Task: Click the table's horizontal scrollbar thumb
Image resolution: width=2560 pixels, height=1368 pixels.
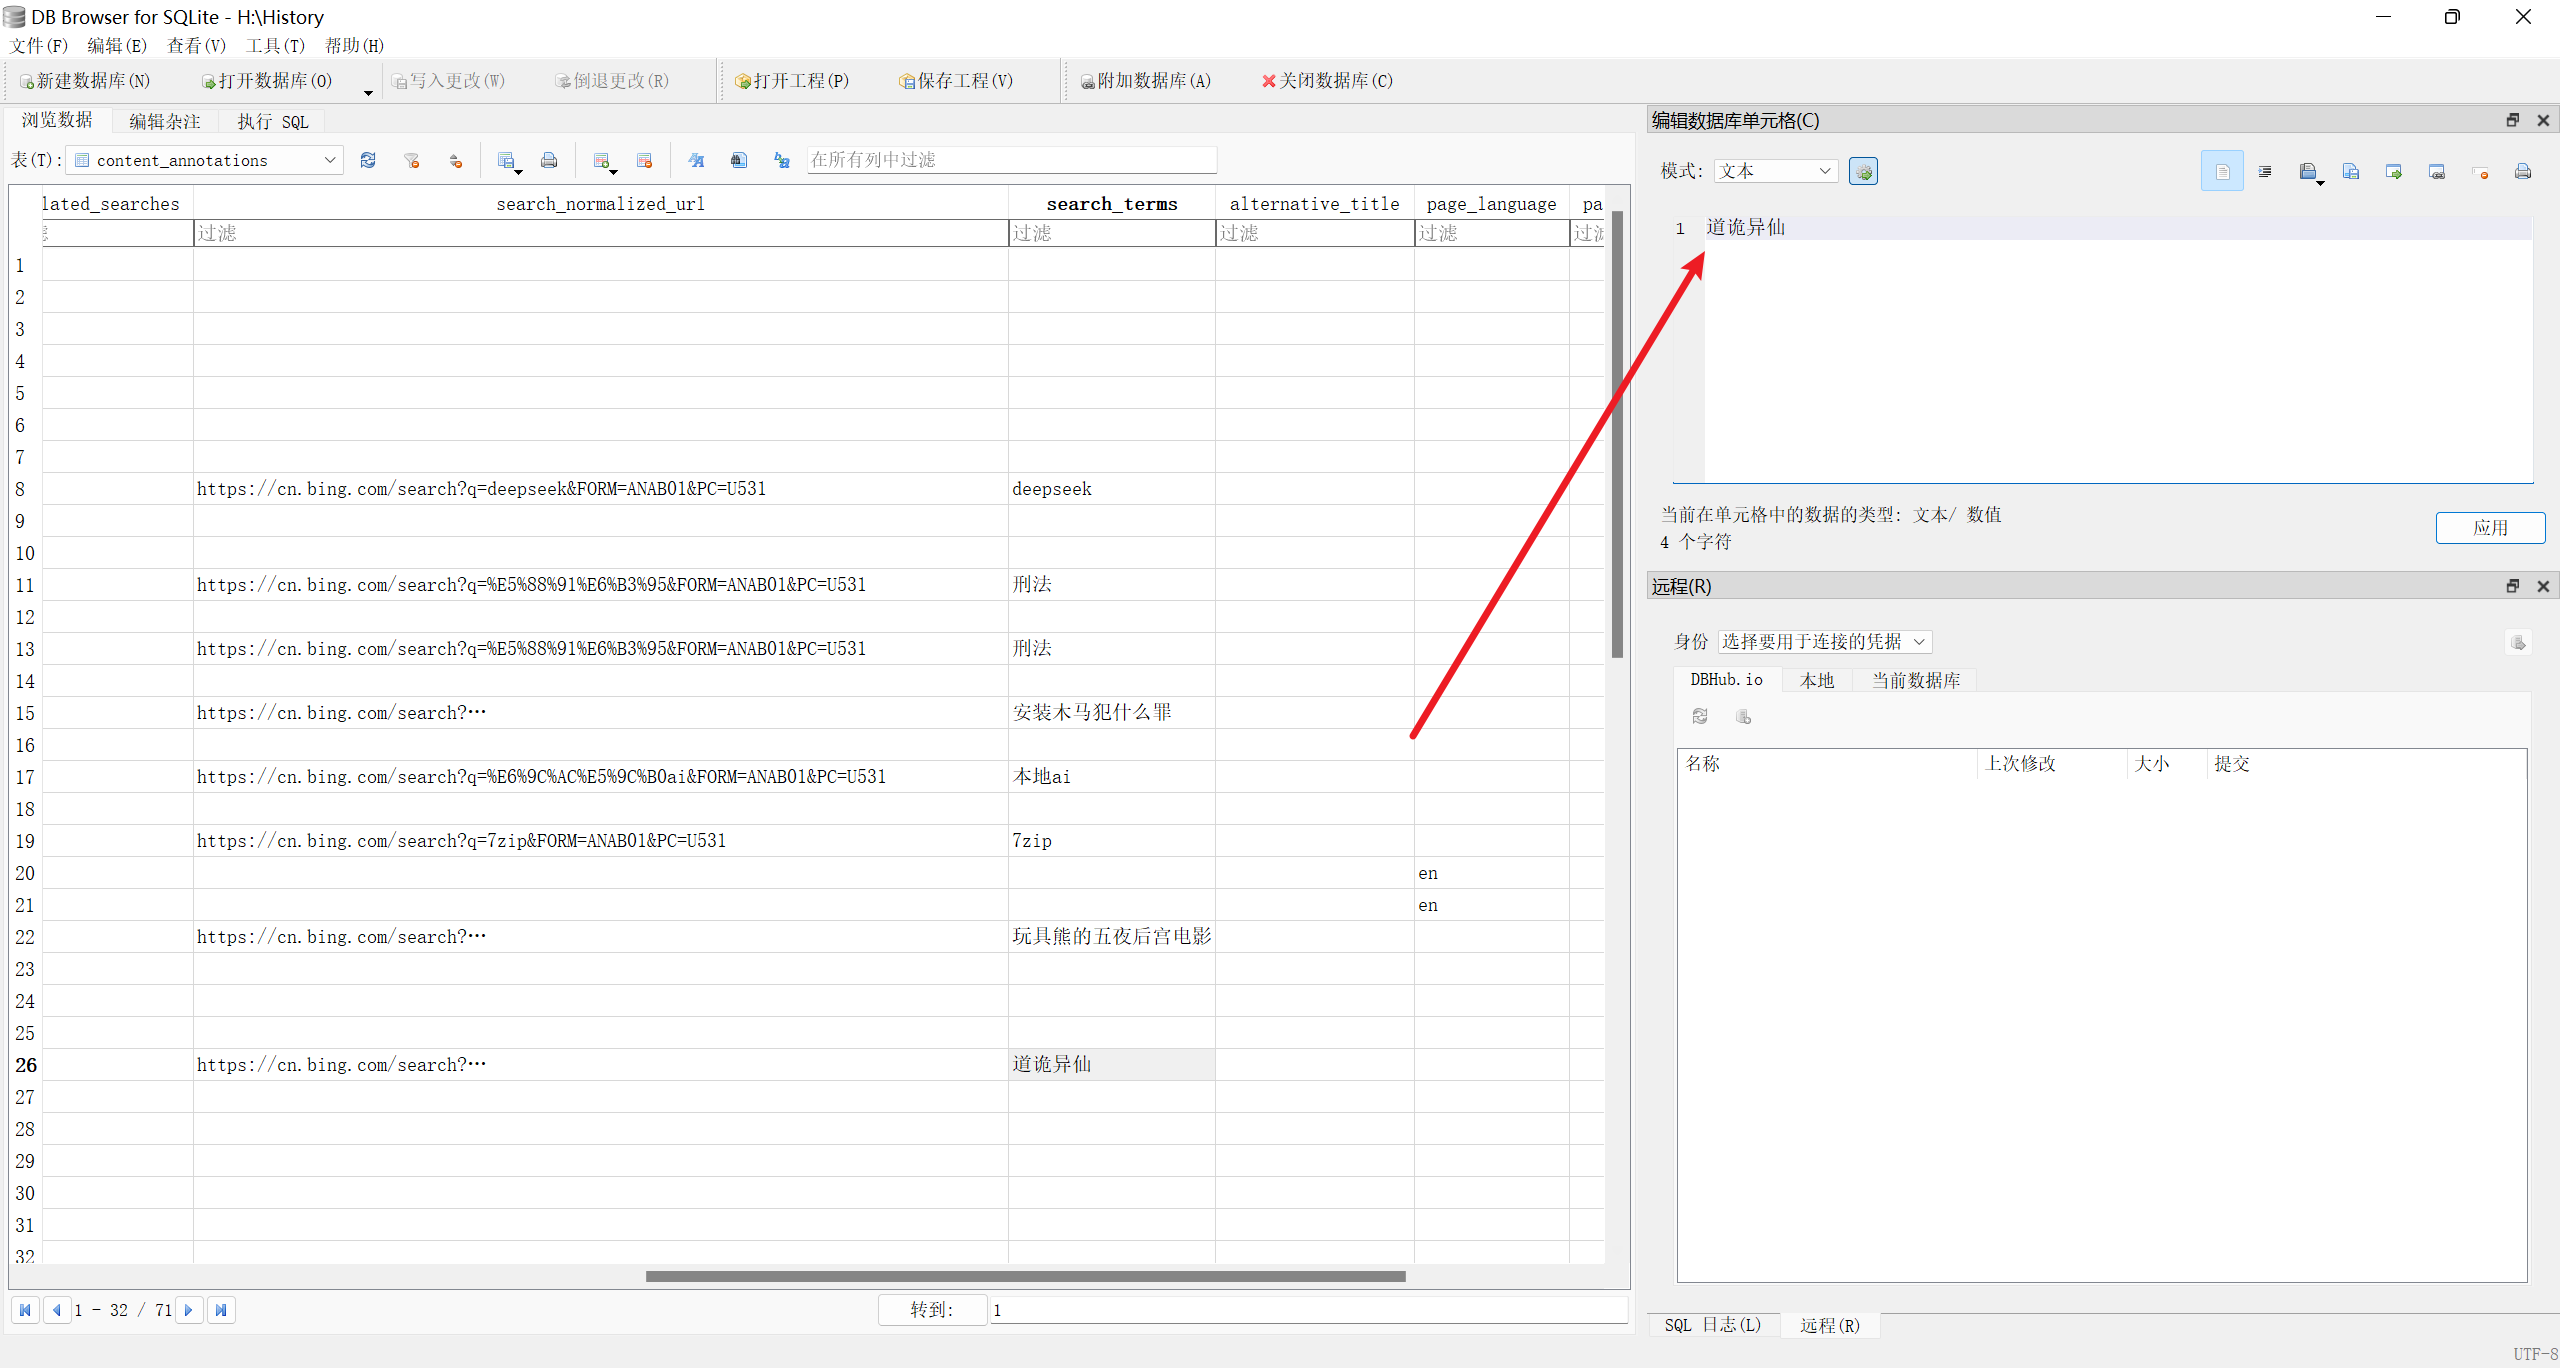Action: coord(1025,1276)
